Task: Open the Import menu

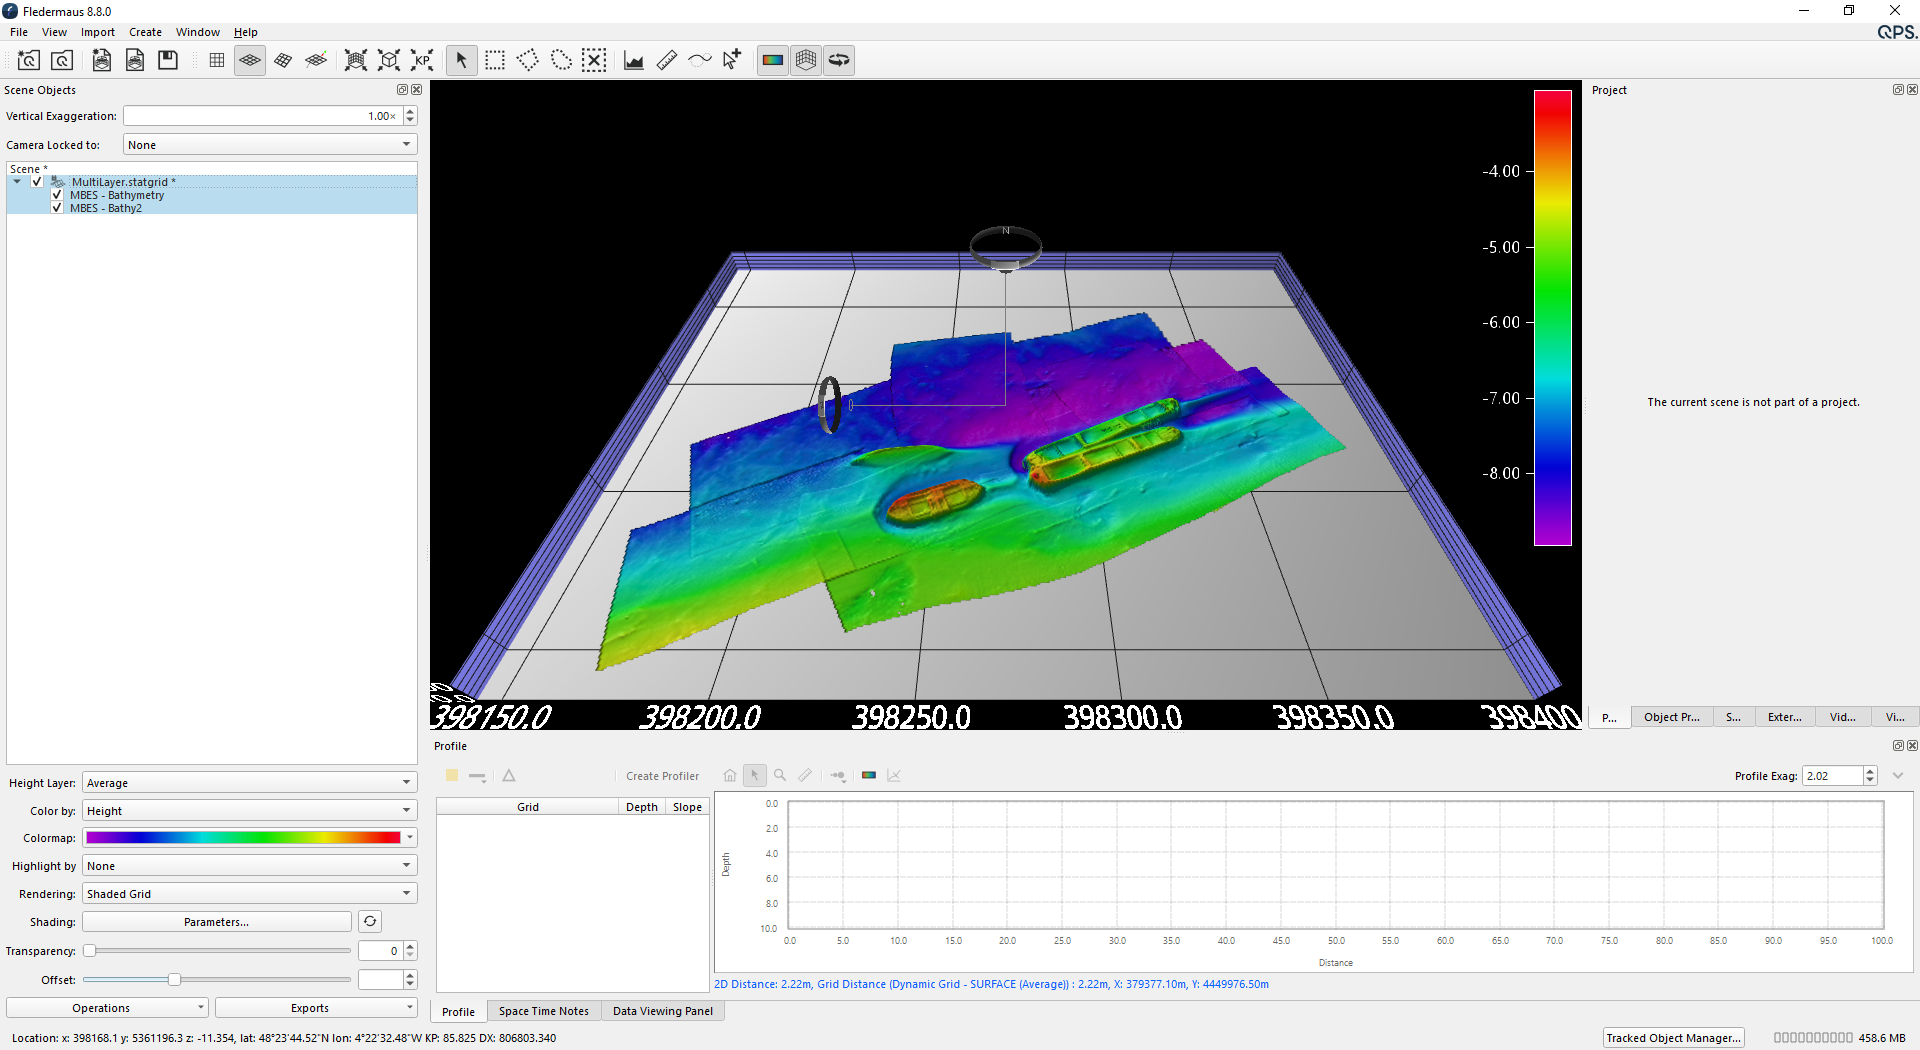Action: click(98, 32)
